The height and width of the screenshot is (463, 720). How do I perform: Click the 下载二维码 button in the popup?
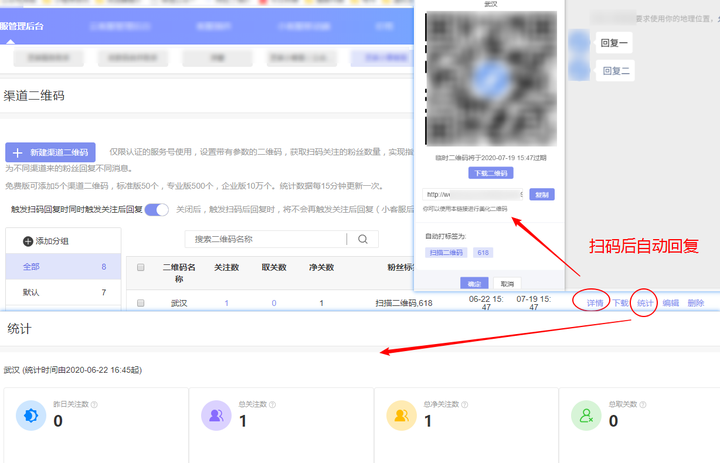click(x=491, y=173)
